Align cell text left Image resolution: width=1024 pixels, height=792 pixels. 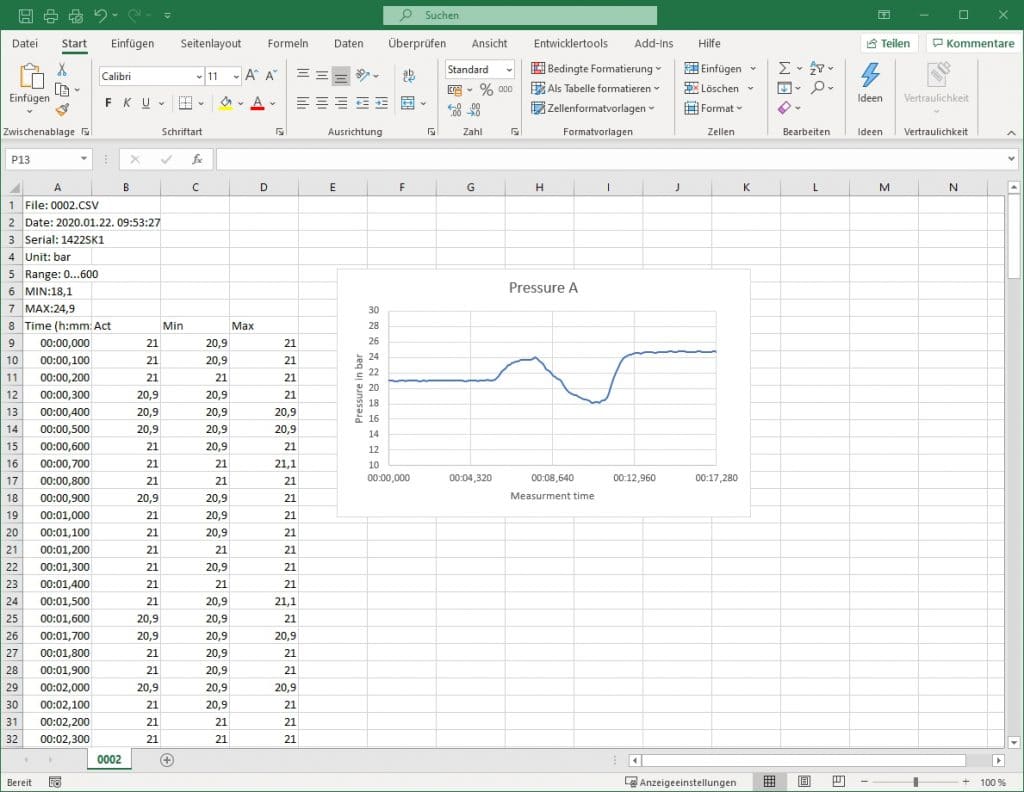point(302,103)
